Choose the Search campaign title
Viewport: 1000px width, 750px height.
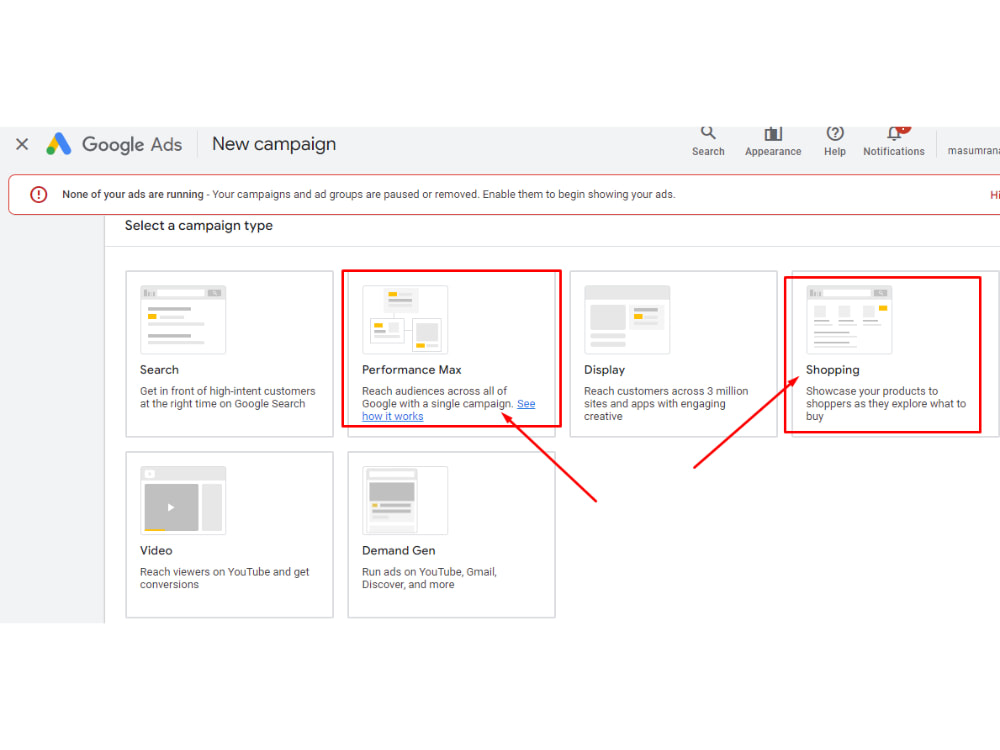click(159, 370)
